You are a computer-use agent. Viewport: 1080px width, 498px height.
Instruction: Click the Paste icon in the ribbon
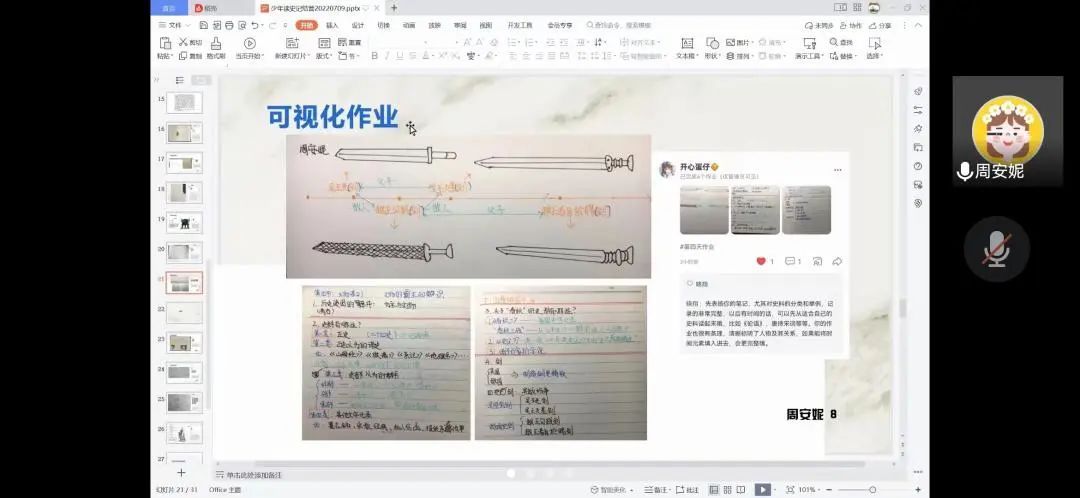coord(165,43)
